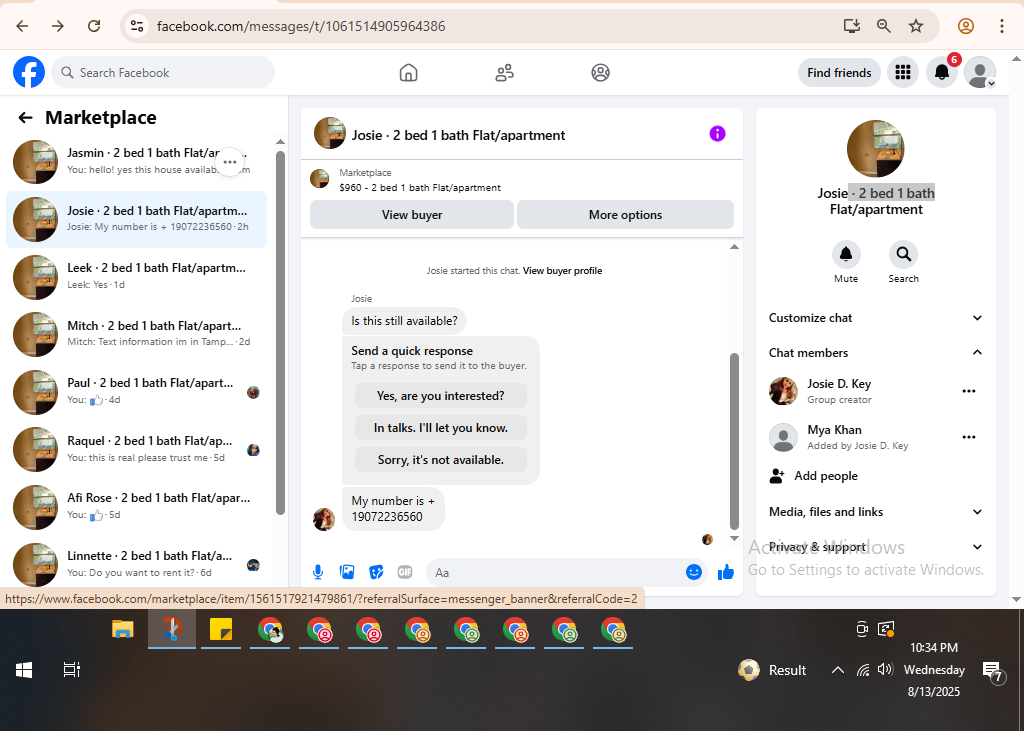Image resolution: width=1024 pixels, height=731 pixels.
Task: Click the message thread scrollbar
Action: coord(734,441)
